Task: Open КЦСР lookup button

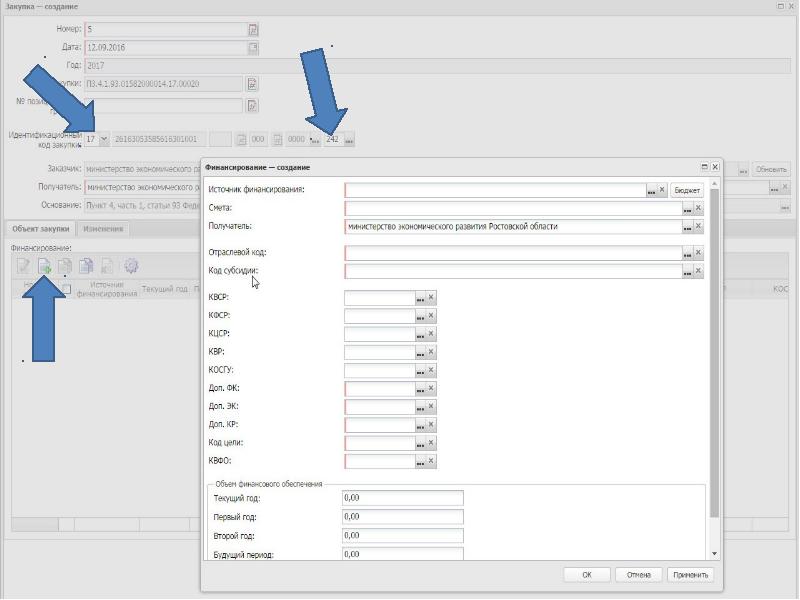Action: pos(420,334)
